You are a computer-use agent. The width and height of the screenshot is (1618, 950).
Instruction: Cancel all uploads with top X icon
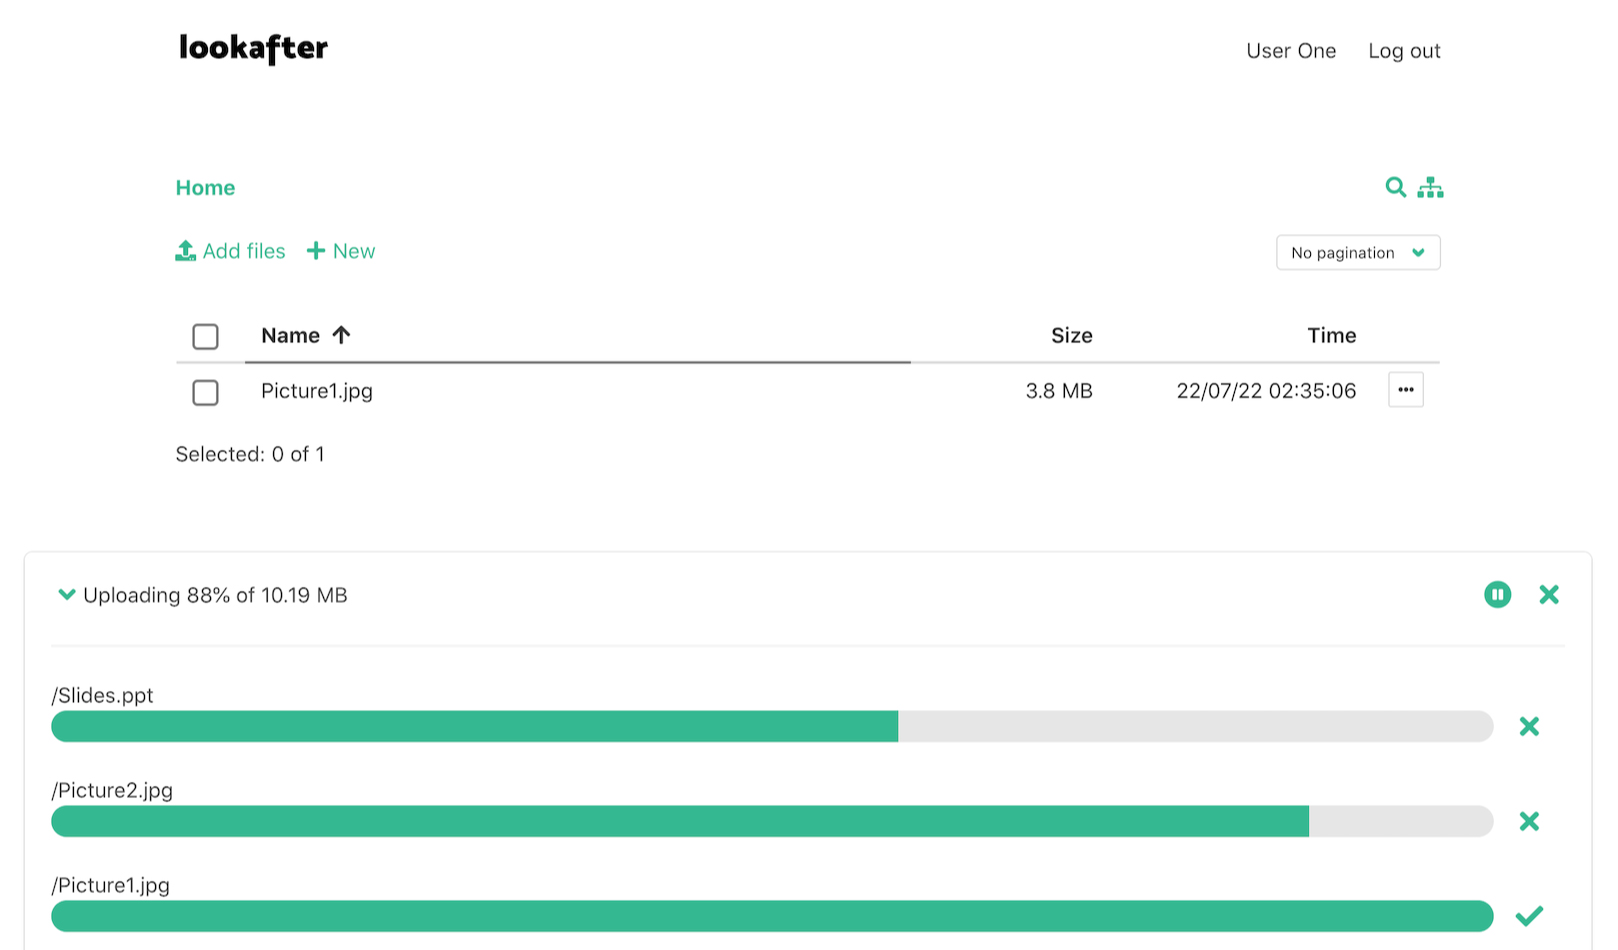pyautogui.click(x=1549, y=595)
